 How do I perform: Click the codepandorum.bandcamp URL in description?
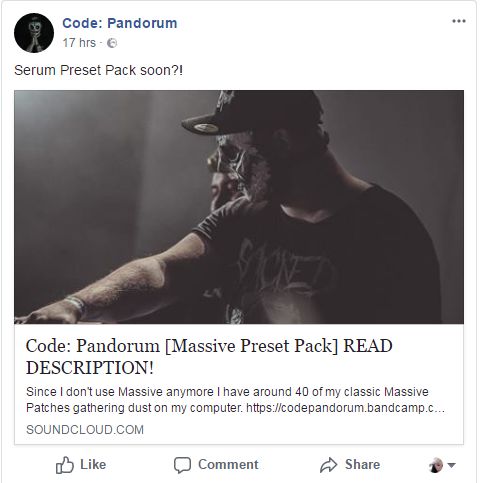(x=345, y=408)
